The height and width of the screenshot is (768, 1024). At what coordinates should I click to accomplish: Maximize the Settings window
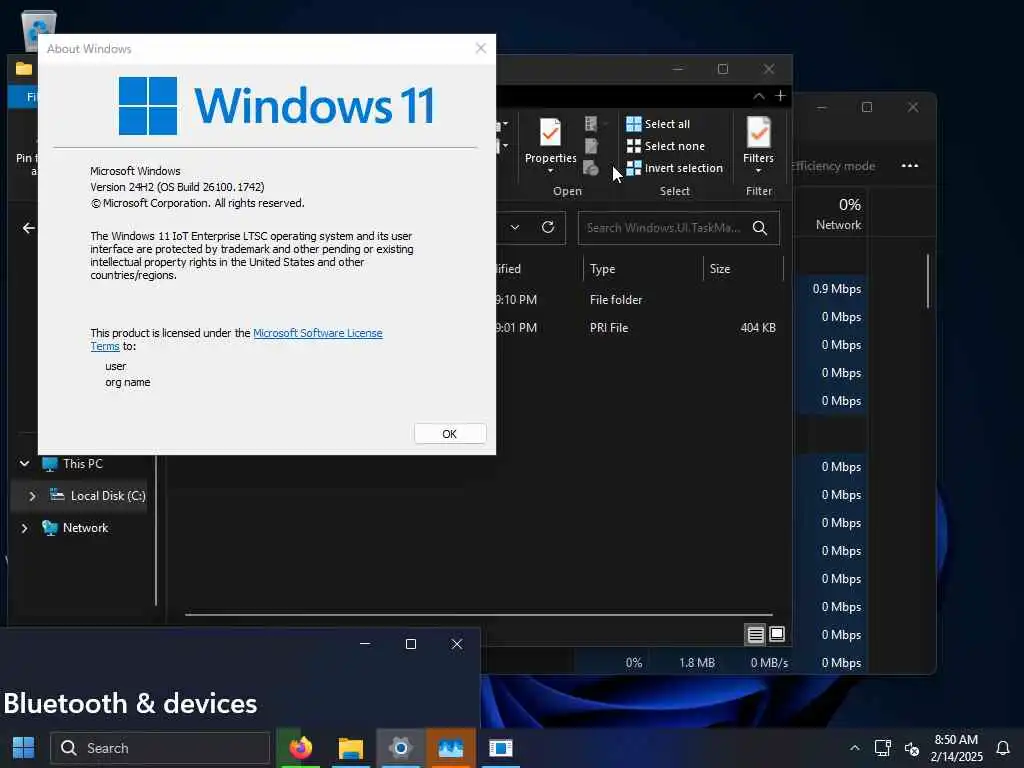point(411,645)
